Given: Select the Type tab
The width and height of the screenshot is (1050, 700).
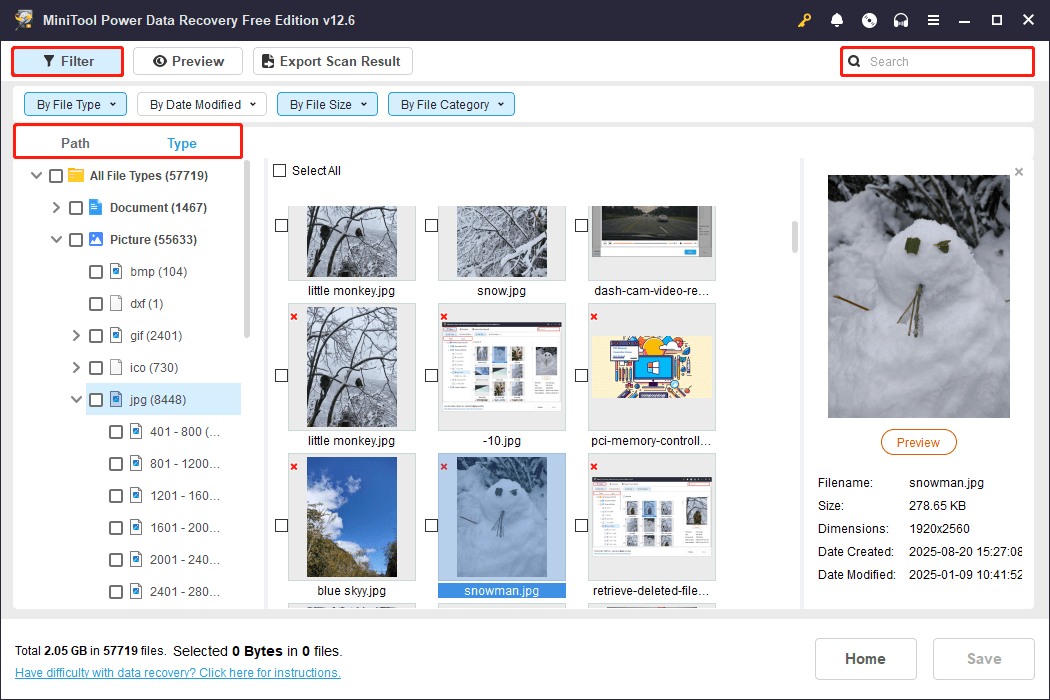Looking at the screenshot, I should [x=182, y=143].
